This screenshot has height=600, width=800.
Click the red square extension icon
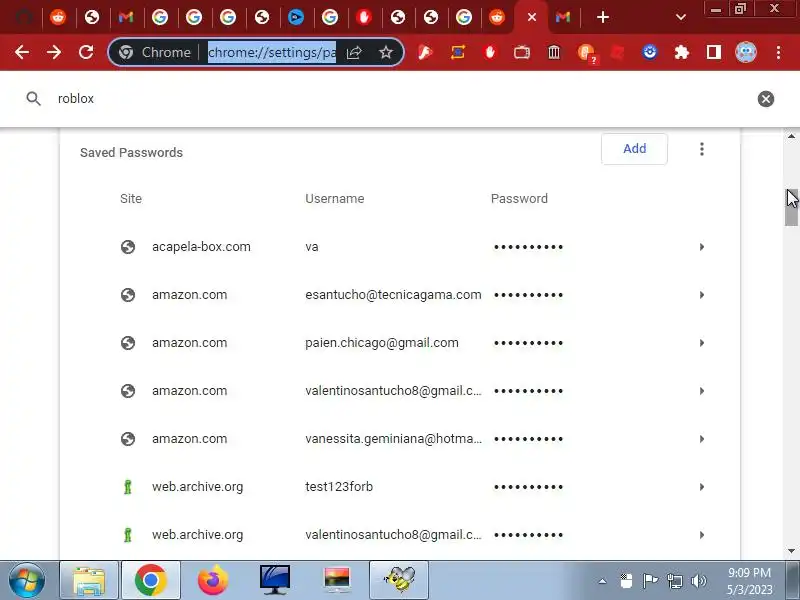coord(617,52)
